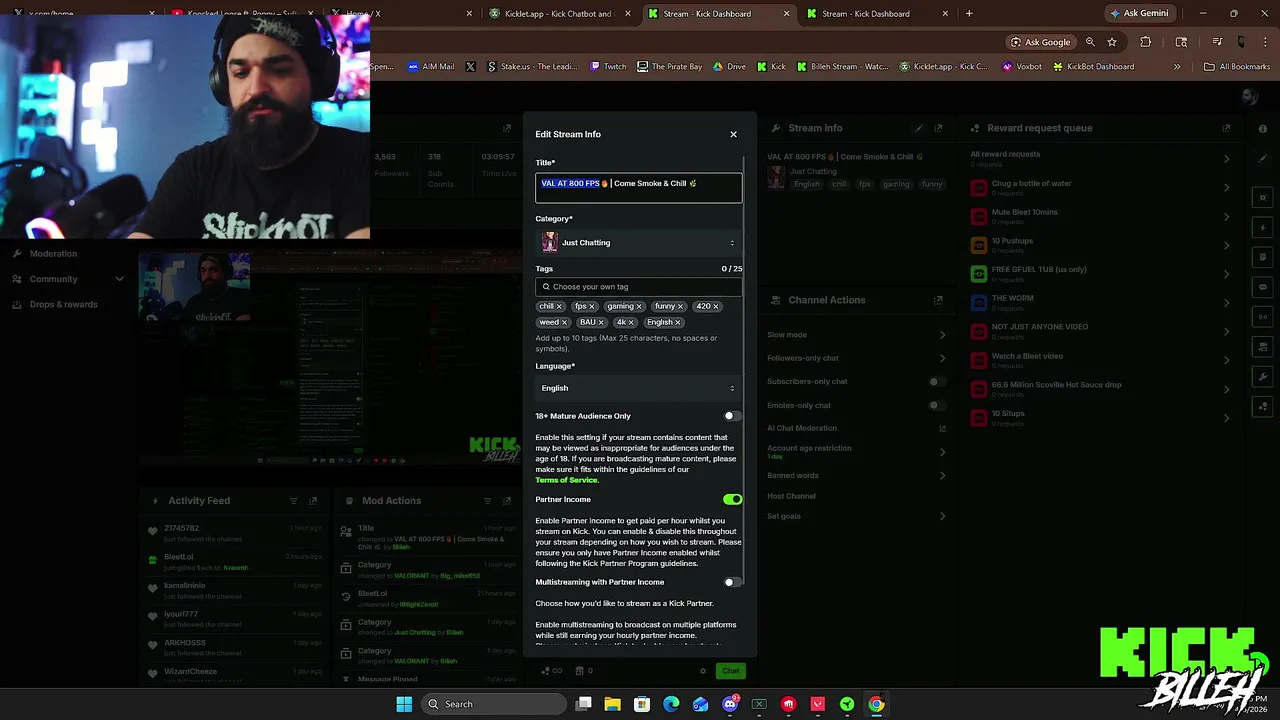Expand Account age restriction setting

(942, 452)
